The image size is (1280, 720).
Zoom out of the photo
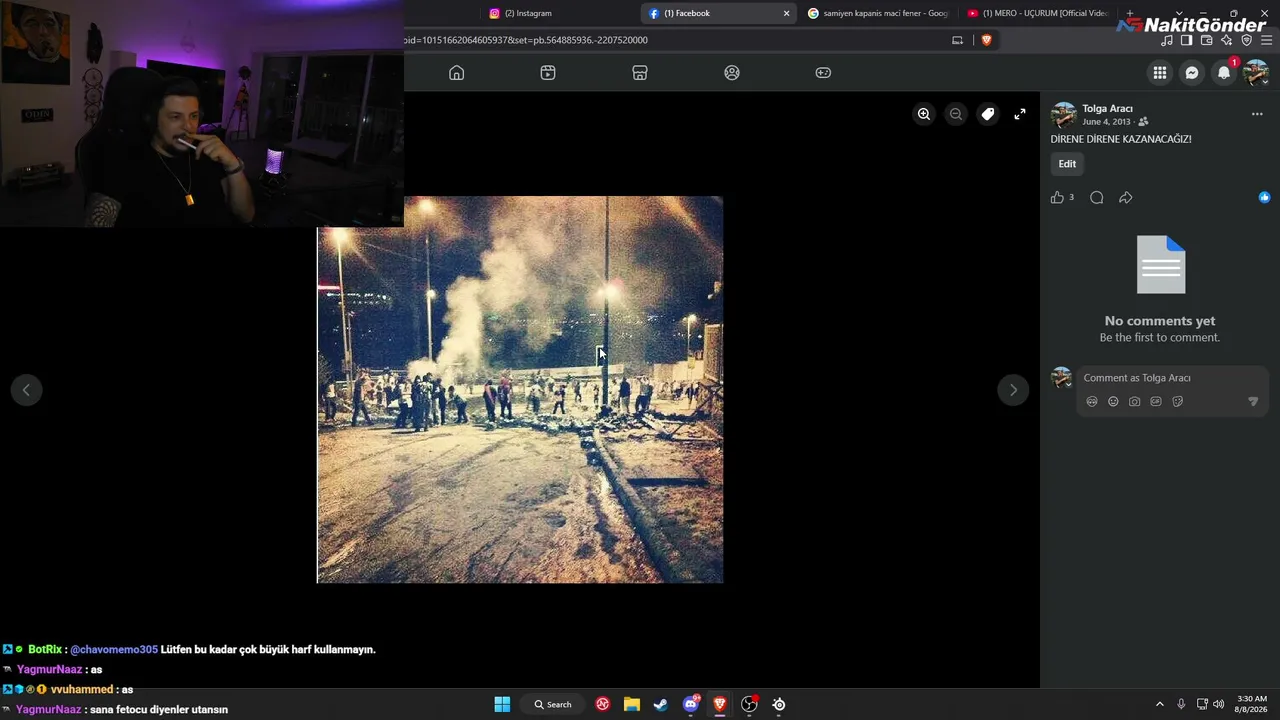tap(956, 114)
